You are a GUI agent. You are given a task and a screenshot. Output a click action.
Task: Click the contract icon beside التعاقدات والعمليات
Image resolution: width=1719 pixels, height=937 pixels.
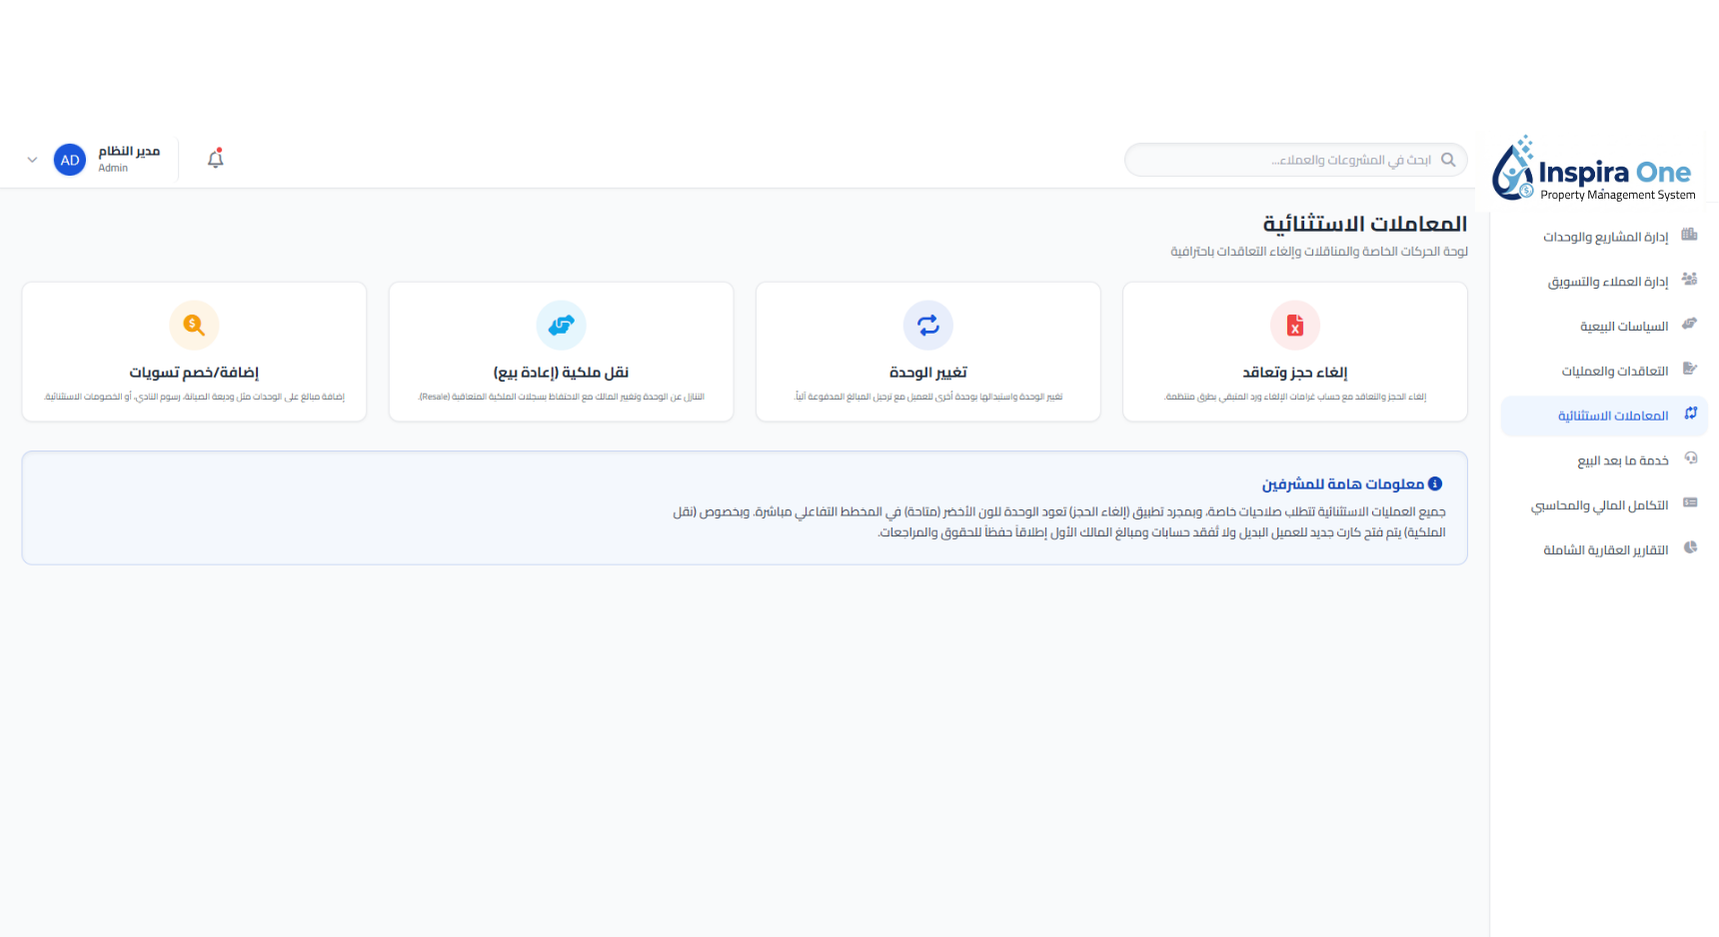(1690, 369)
